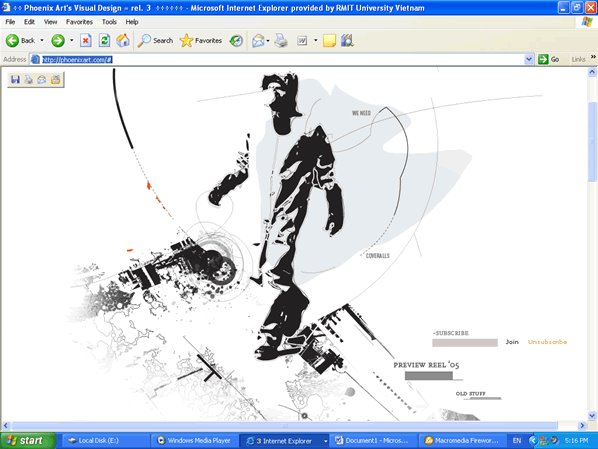Go to the Home page icon

(123, 40)
